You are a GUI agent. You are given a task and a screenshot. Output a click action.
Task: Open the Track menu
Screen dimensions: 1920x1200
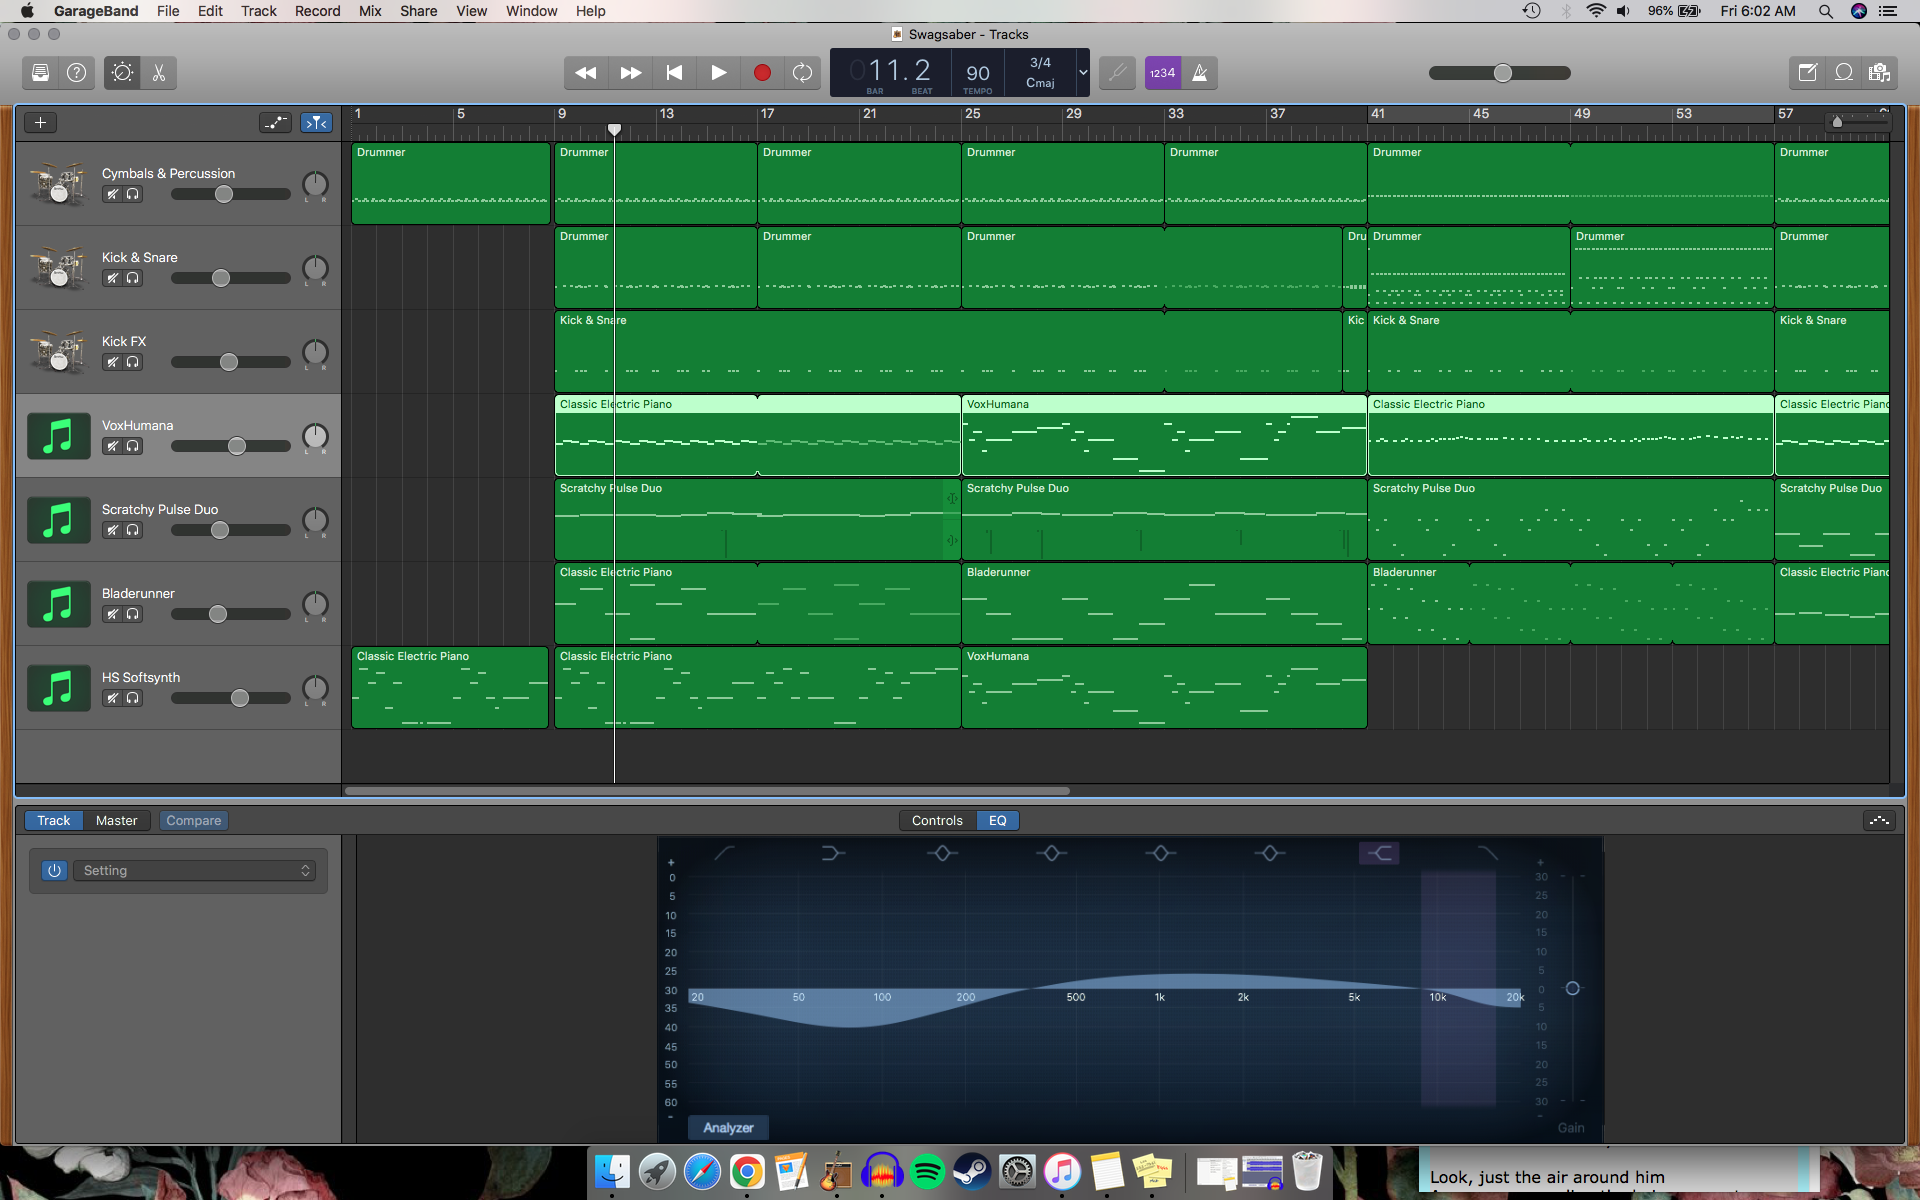[x=258, y=11]
